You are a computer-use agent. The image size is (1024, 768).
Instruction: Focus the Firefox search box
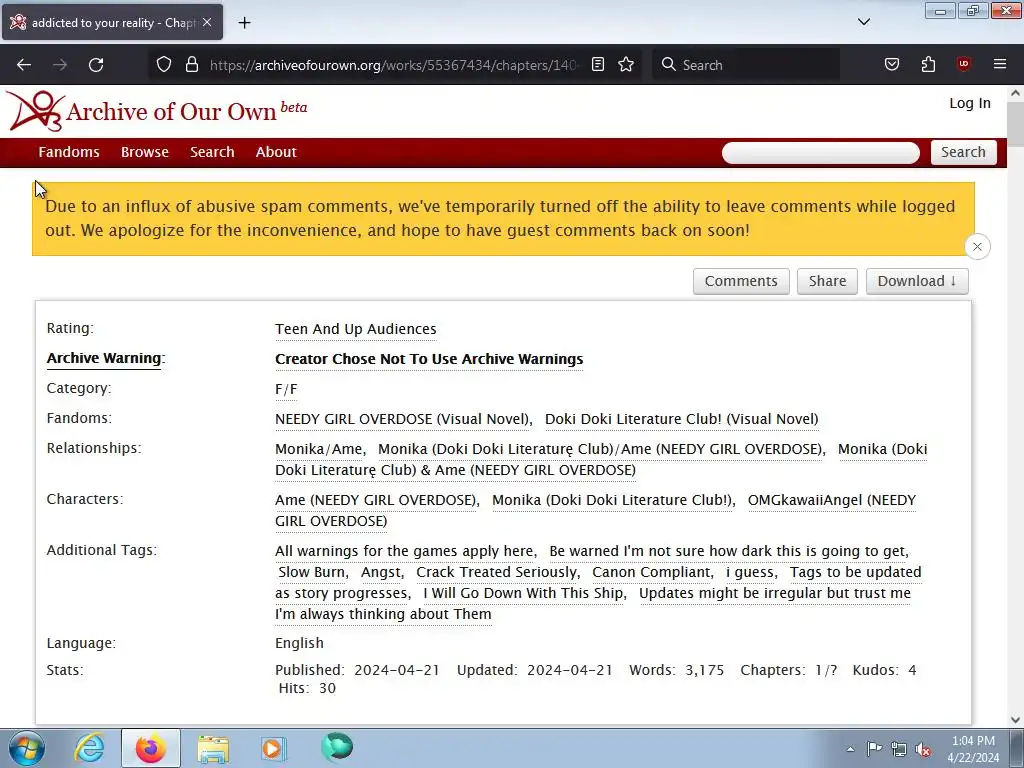tap(746, 65)
